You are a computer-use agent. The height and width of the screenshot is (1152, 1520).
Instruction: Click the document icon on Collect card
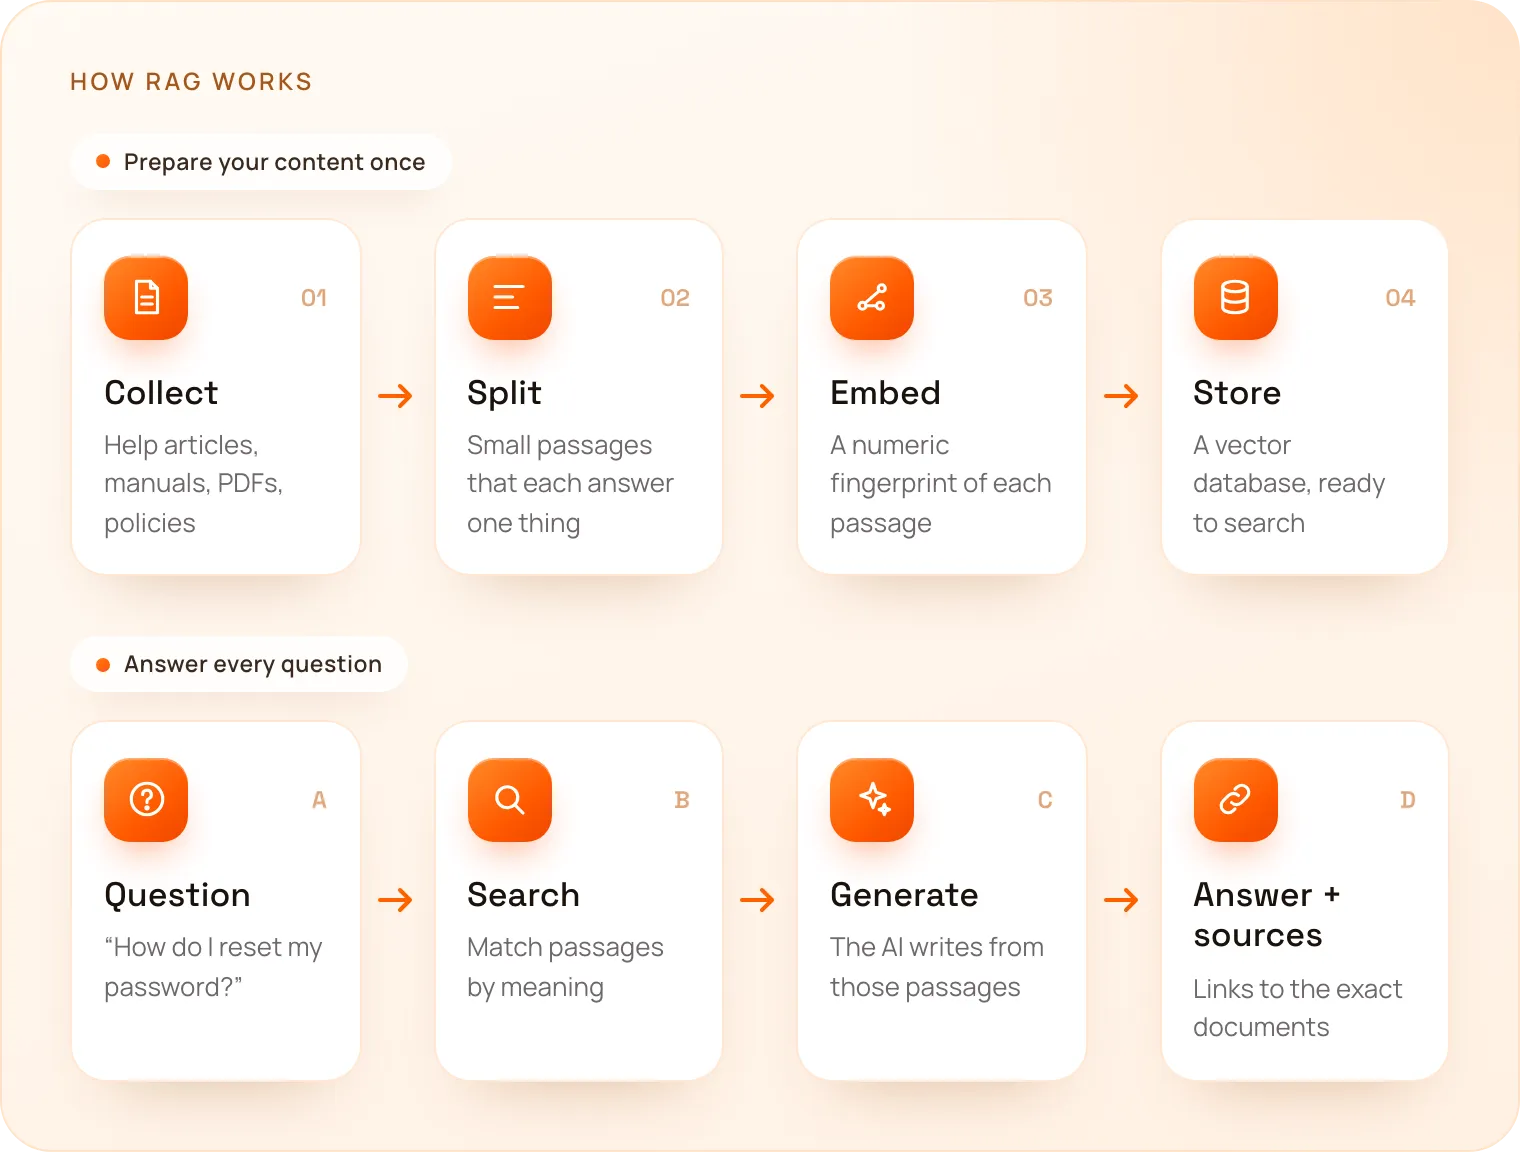[x=146, y=298]
